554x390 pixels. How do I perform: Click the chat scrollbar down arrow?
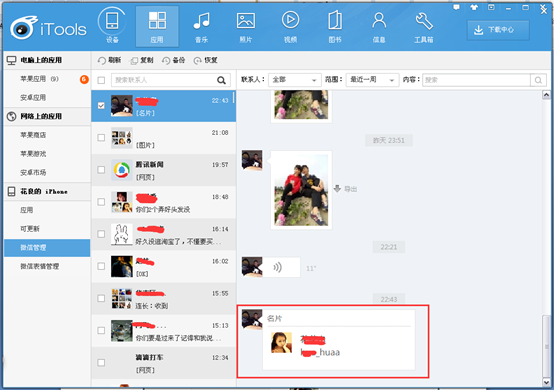(546, 382)
